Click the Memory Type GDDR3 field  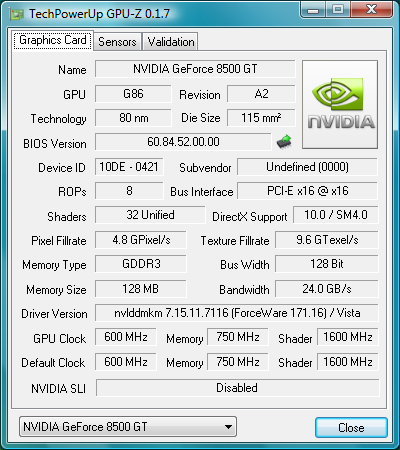[141, 264]
